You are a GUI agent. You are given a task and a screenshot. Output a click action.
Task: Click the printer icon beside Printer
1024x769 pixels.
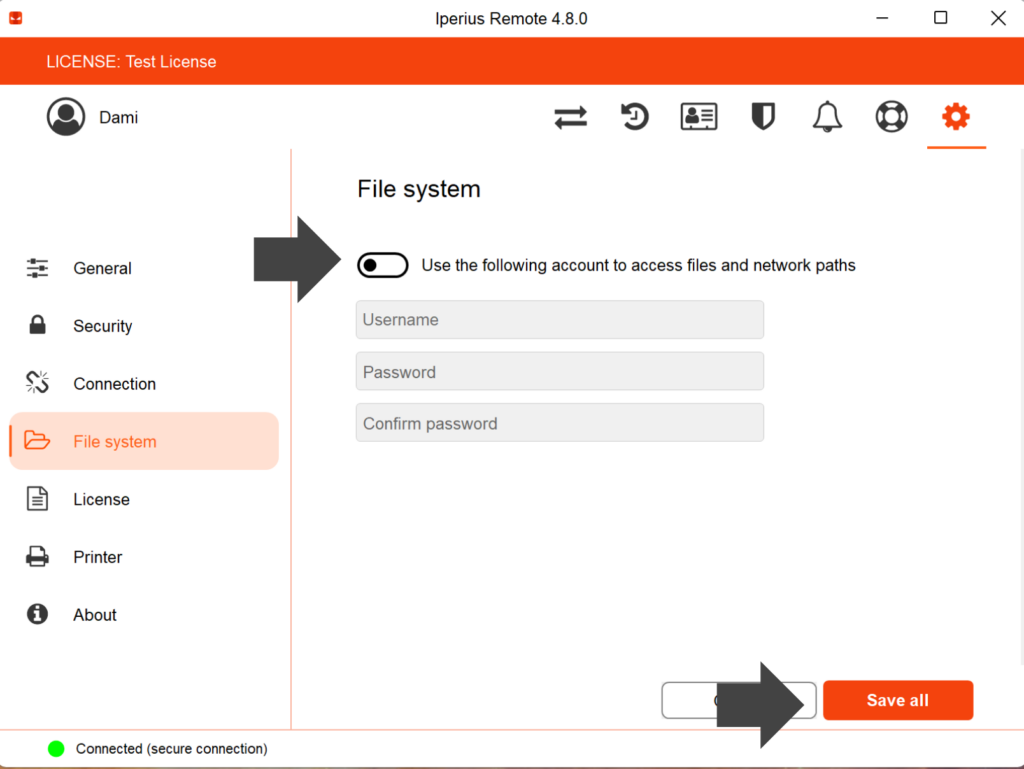pos(37,556)
